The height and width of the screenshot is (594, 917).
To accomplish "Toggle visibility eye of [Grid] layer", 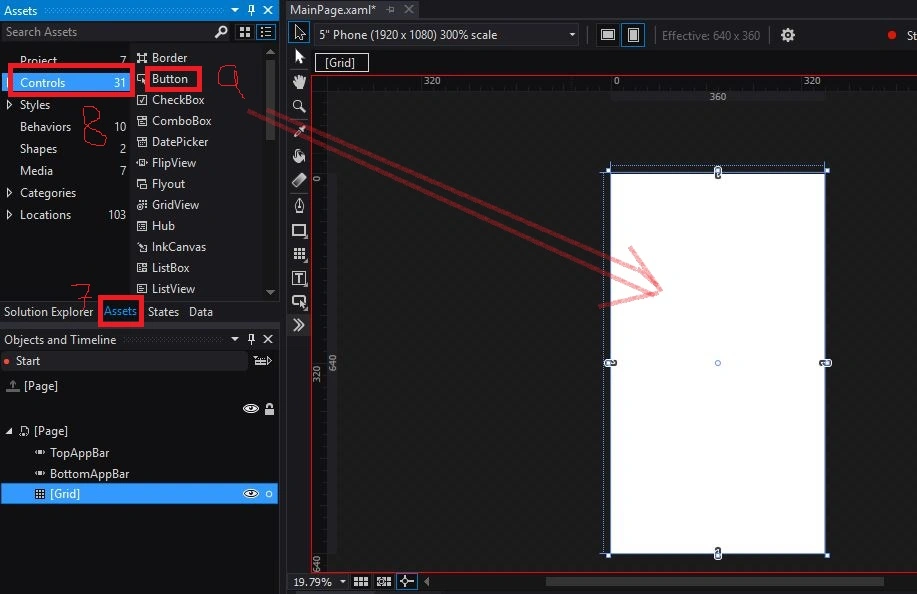I will pos(251,494).
